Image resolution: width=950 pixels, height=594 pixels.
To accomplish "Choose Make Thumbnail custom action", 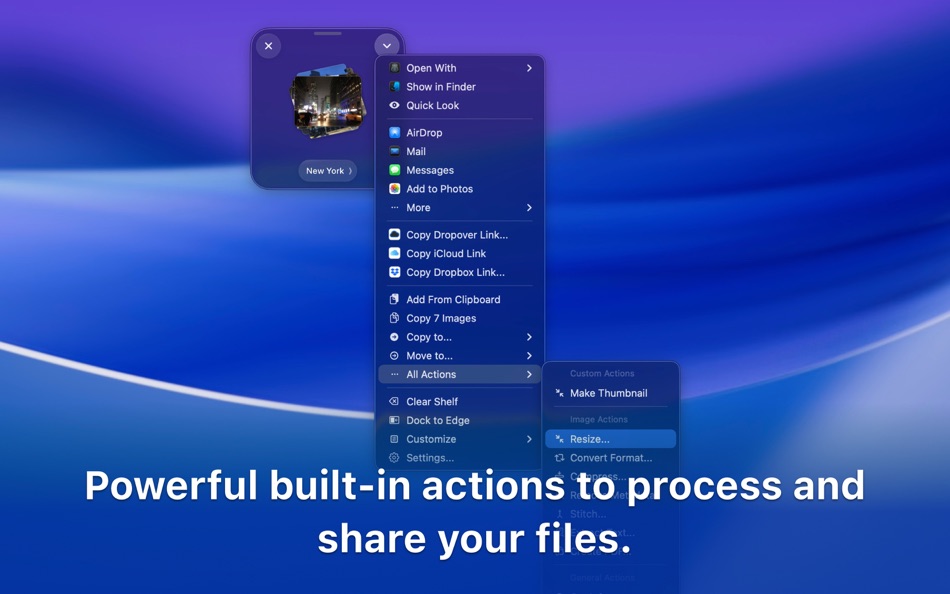I will pos(610,393).
